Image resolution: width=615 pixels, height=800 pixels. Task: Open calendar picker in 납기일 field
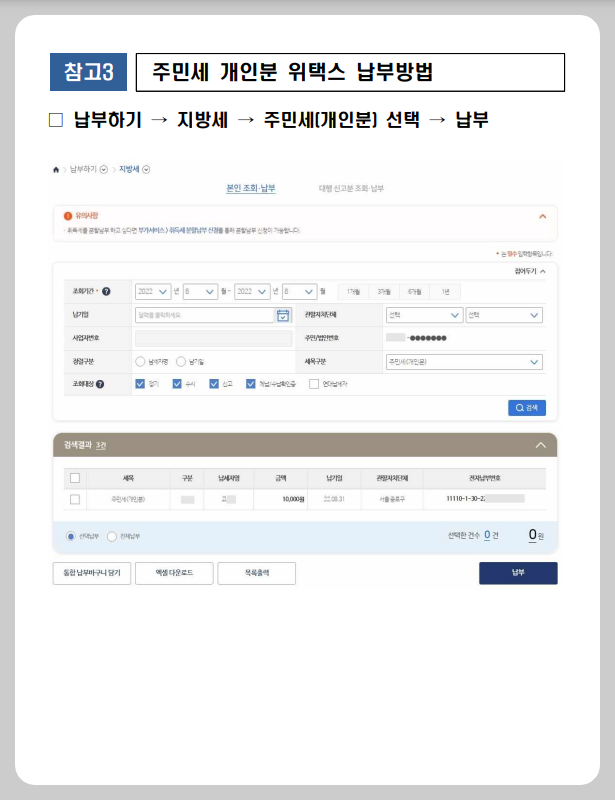point(283,315)
